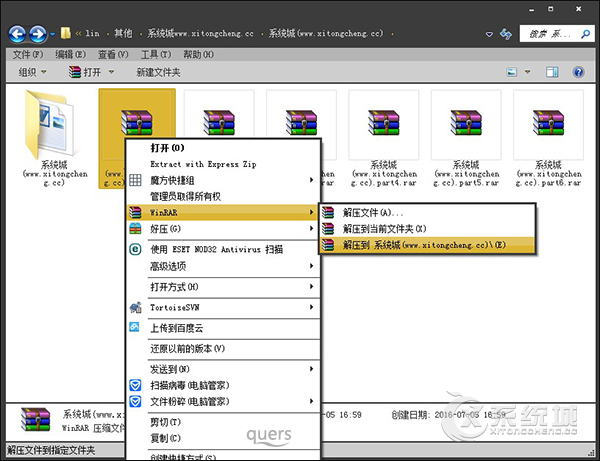
Task: Choose 上传到百度云
Action: click(x=223, y=328)
